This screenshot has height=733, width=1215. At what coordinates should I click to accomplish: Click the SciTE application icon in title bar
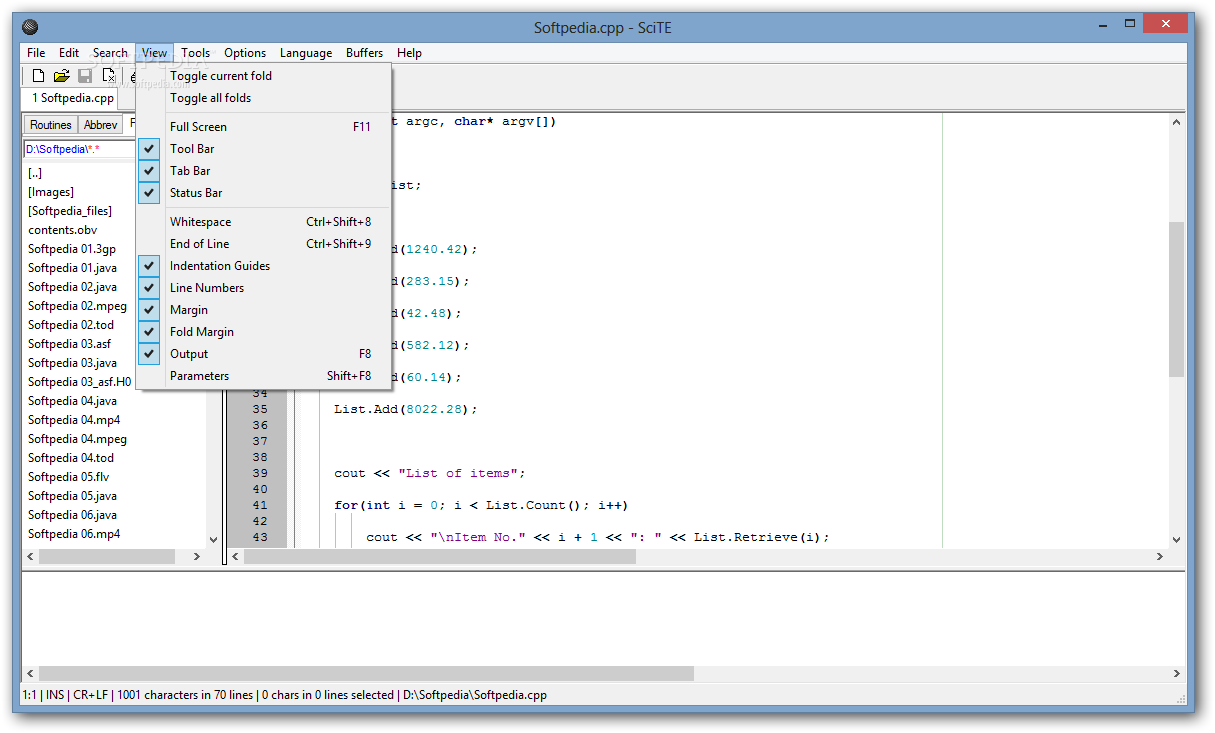pos(30,27)
